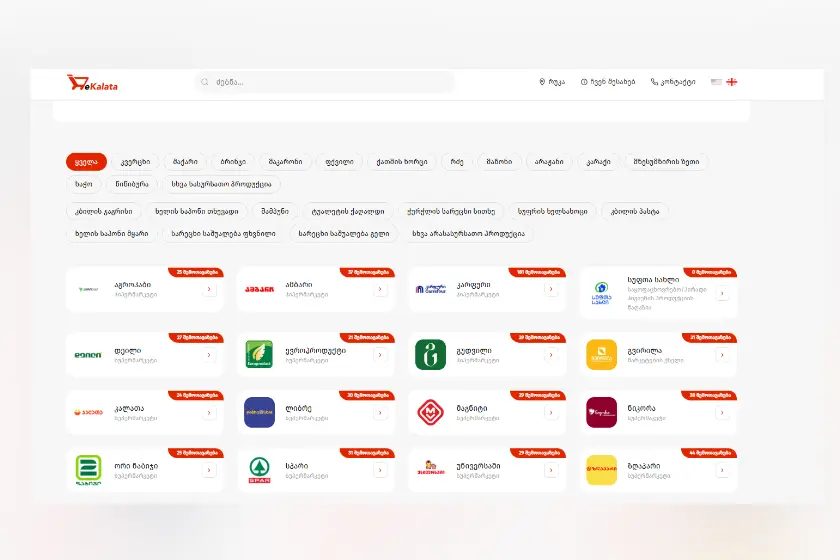Filter by the შამპუნი category chip
The image size is (840, 560).
[275, 212]
